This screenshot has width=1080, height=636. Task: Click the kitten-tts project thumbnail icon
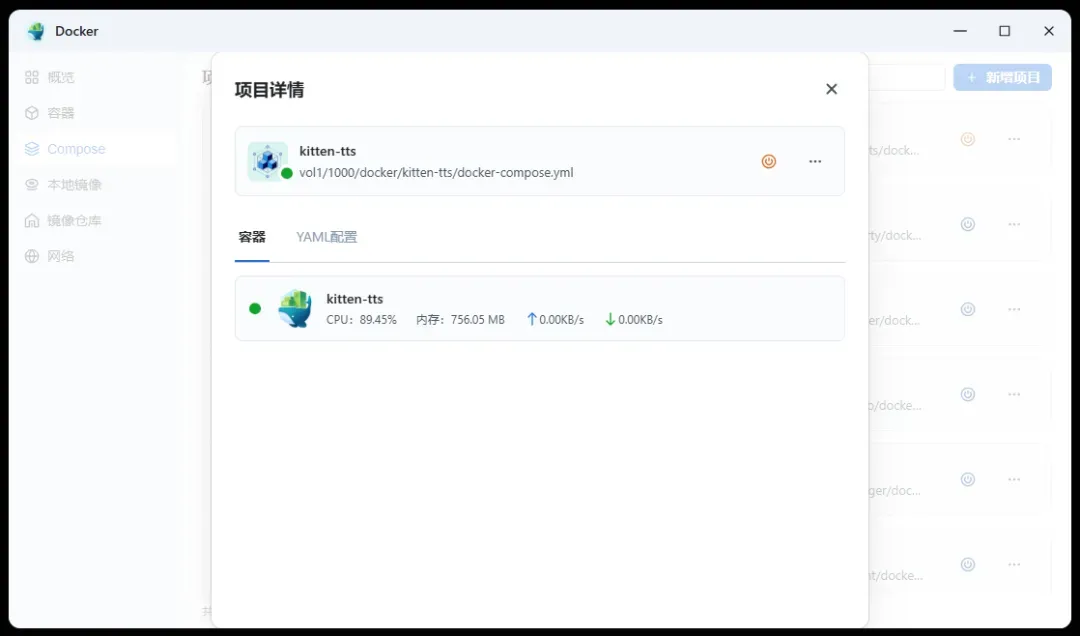click(x=267, y=161)
